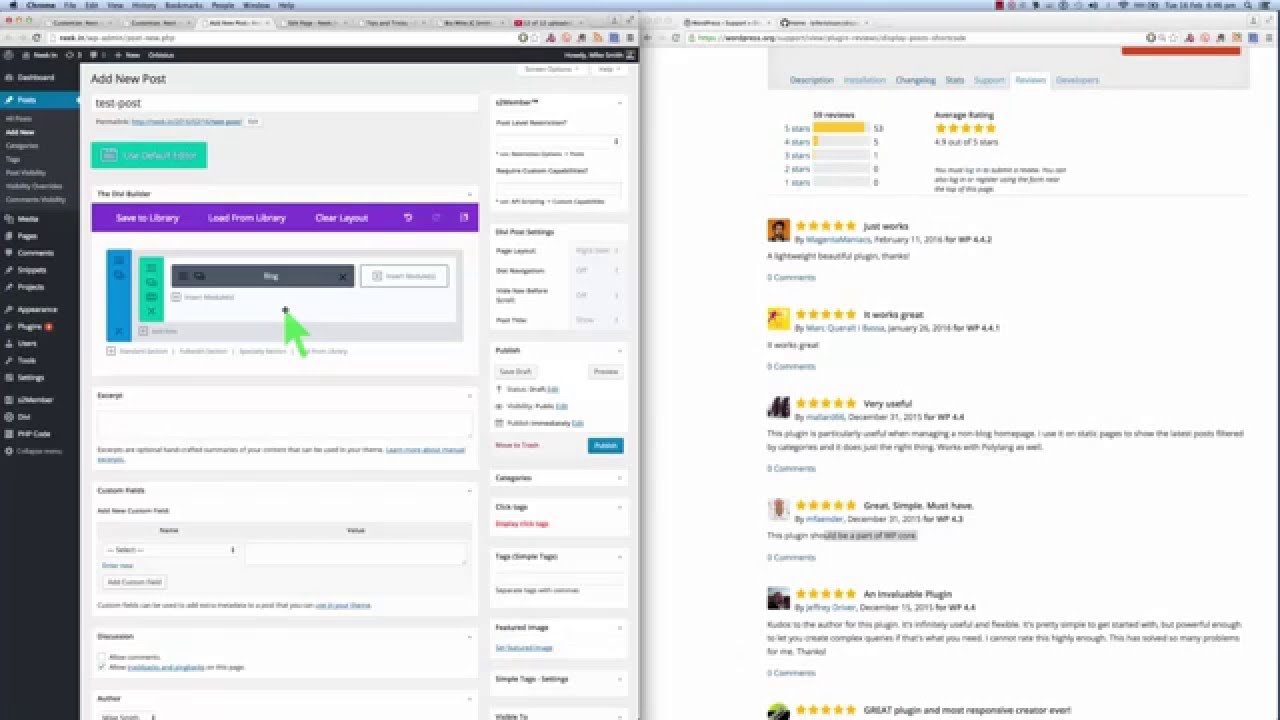Remove the Blog module with its X
Viewport: 1280px width, 720px height.
[x=343, y=276]
